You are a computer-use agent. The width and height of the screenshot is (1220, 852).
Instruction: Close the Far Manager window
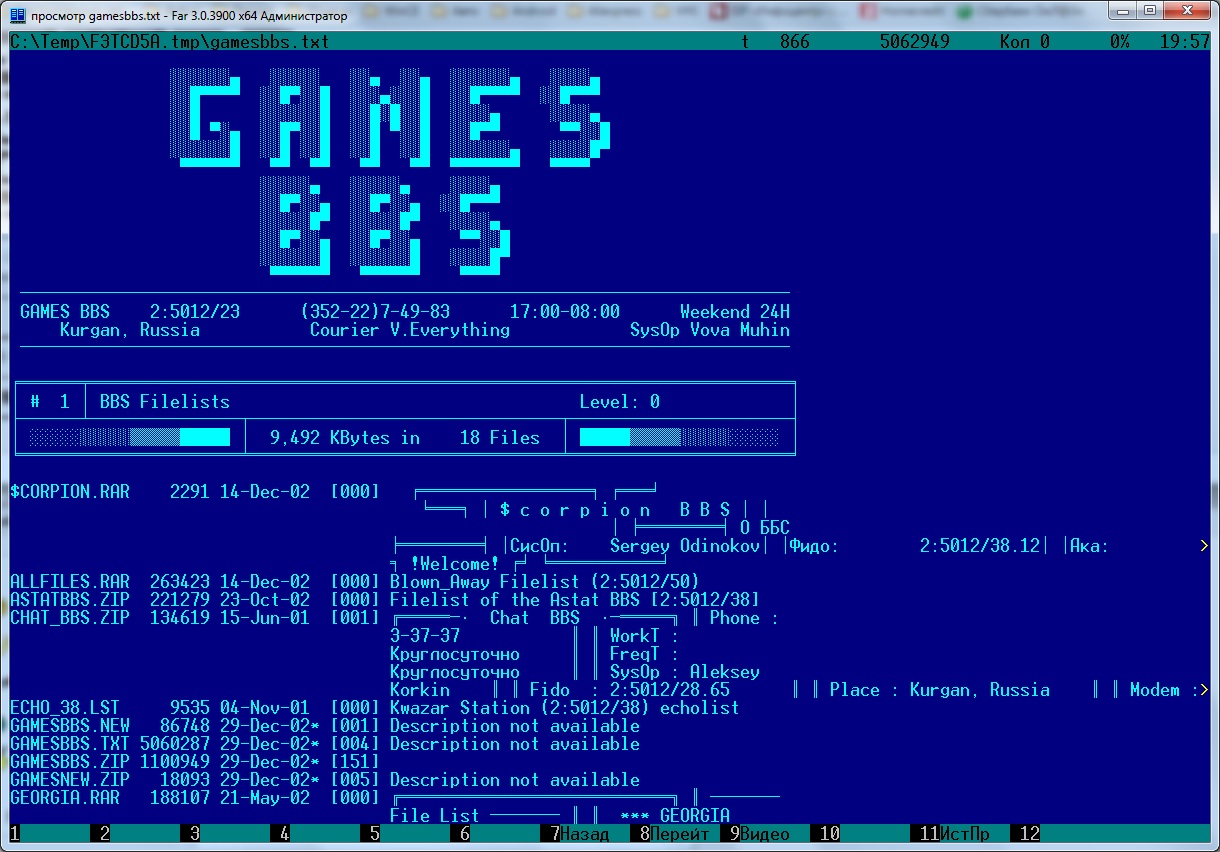[x=1187, y=12]
